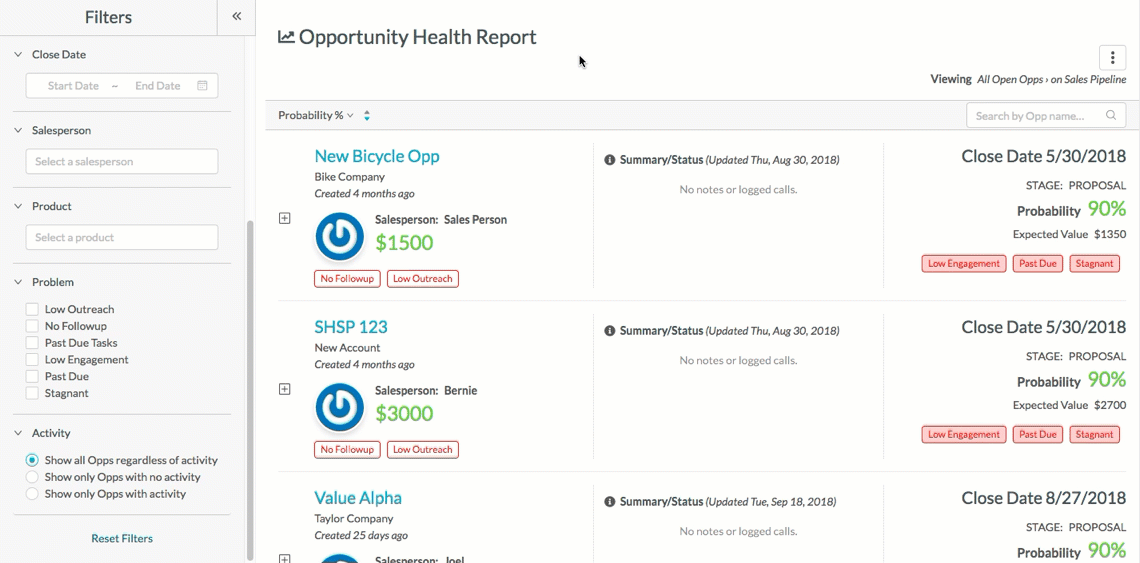The image size is (1140, 563).
Task: Open the three-dot options menu
Action: click(x=1112, y=58)
